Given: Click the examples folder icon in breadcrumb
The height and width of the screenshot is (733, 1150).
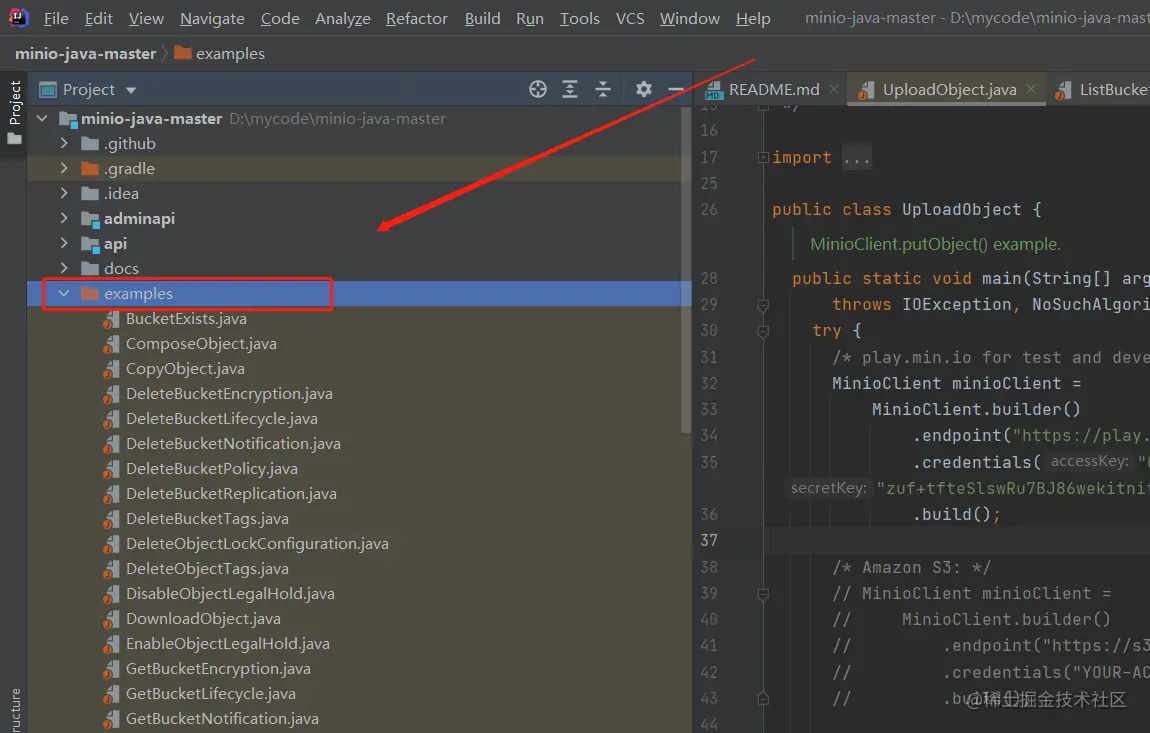Looking at the screenshot, I should [x=183, y=53].
